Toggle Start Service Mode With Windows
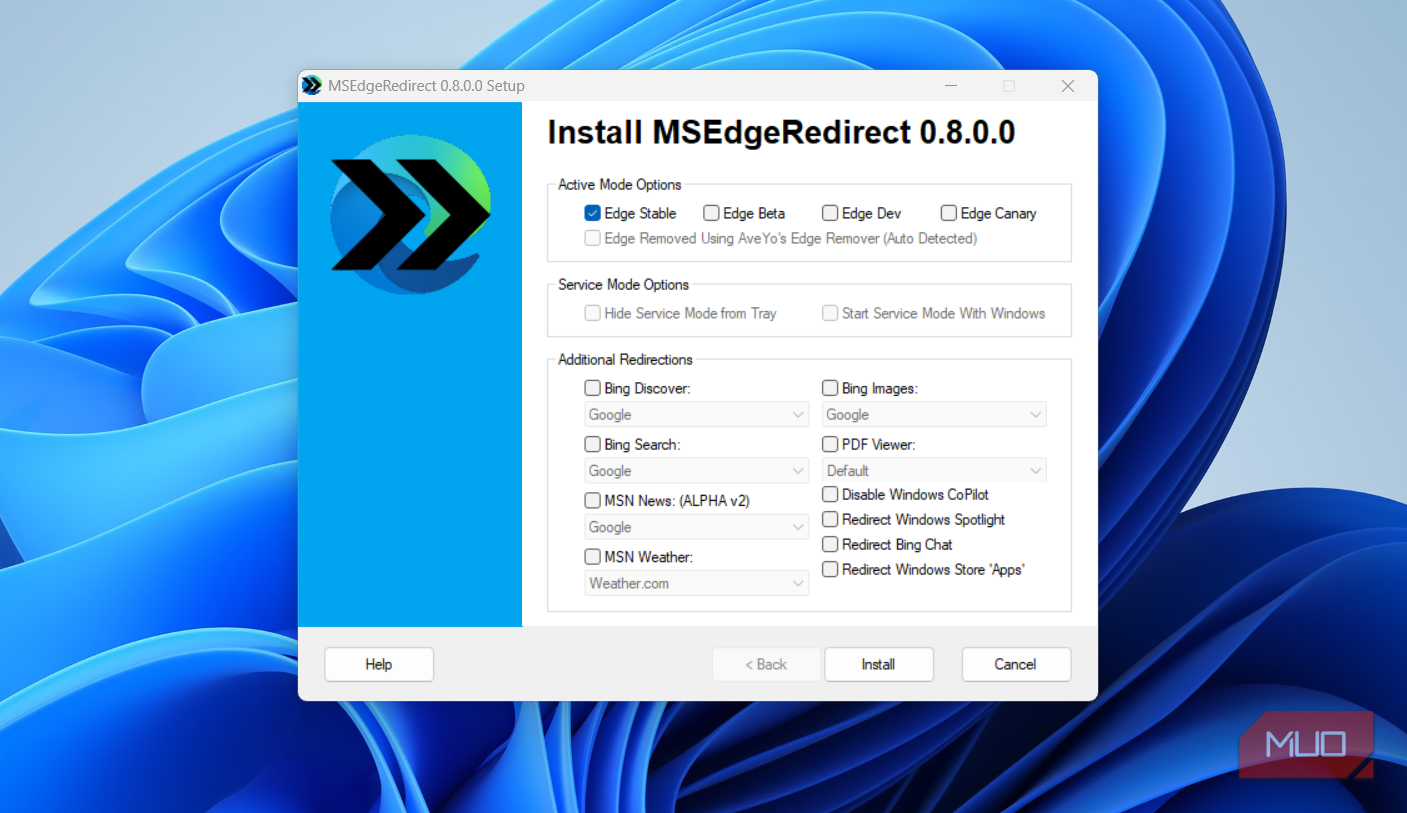The width and height of the screenshot is (1407, 813). pos(830,313)
